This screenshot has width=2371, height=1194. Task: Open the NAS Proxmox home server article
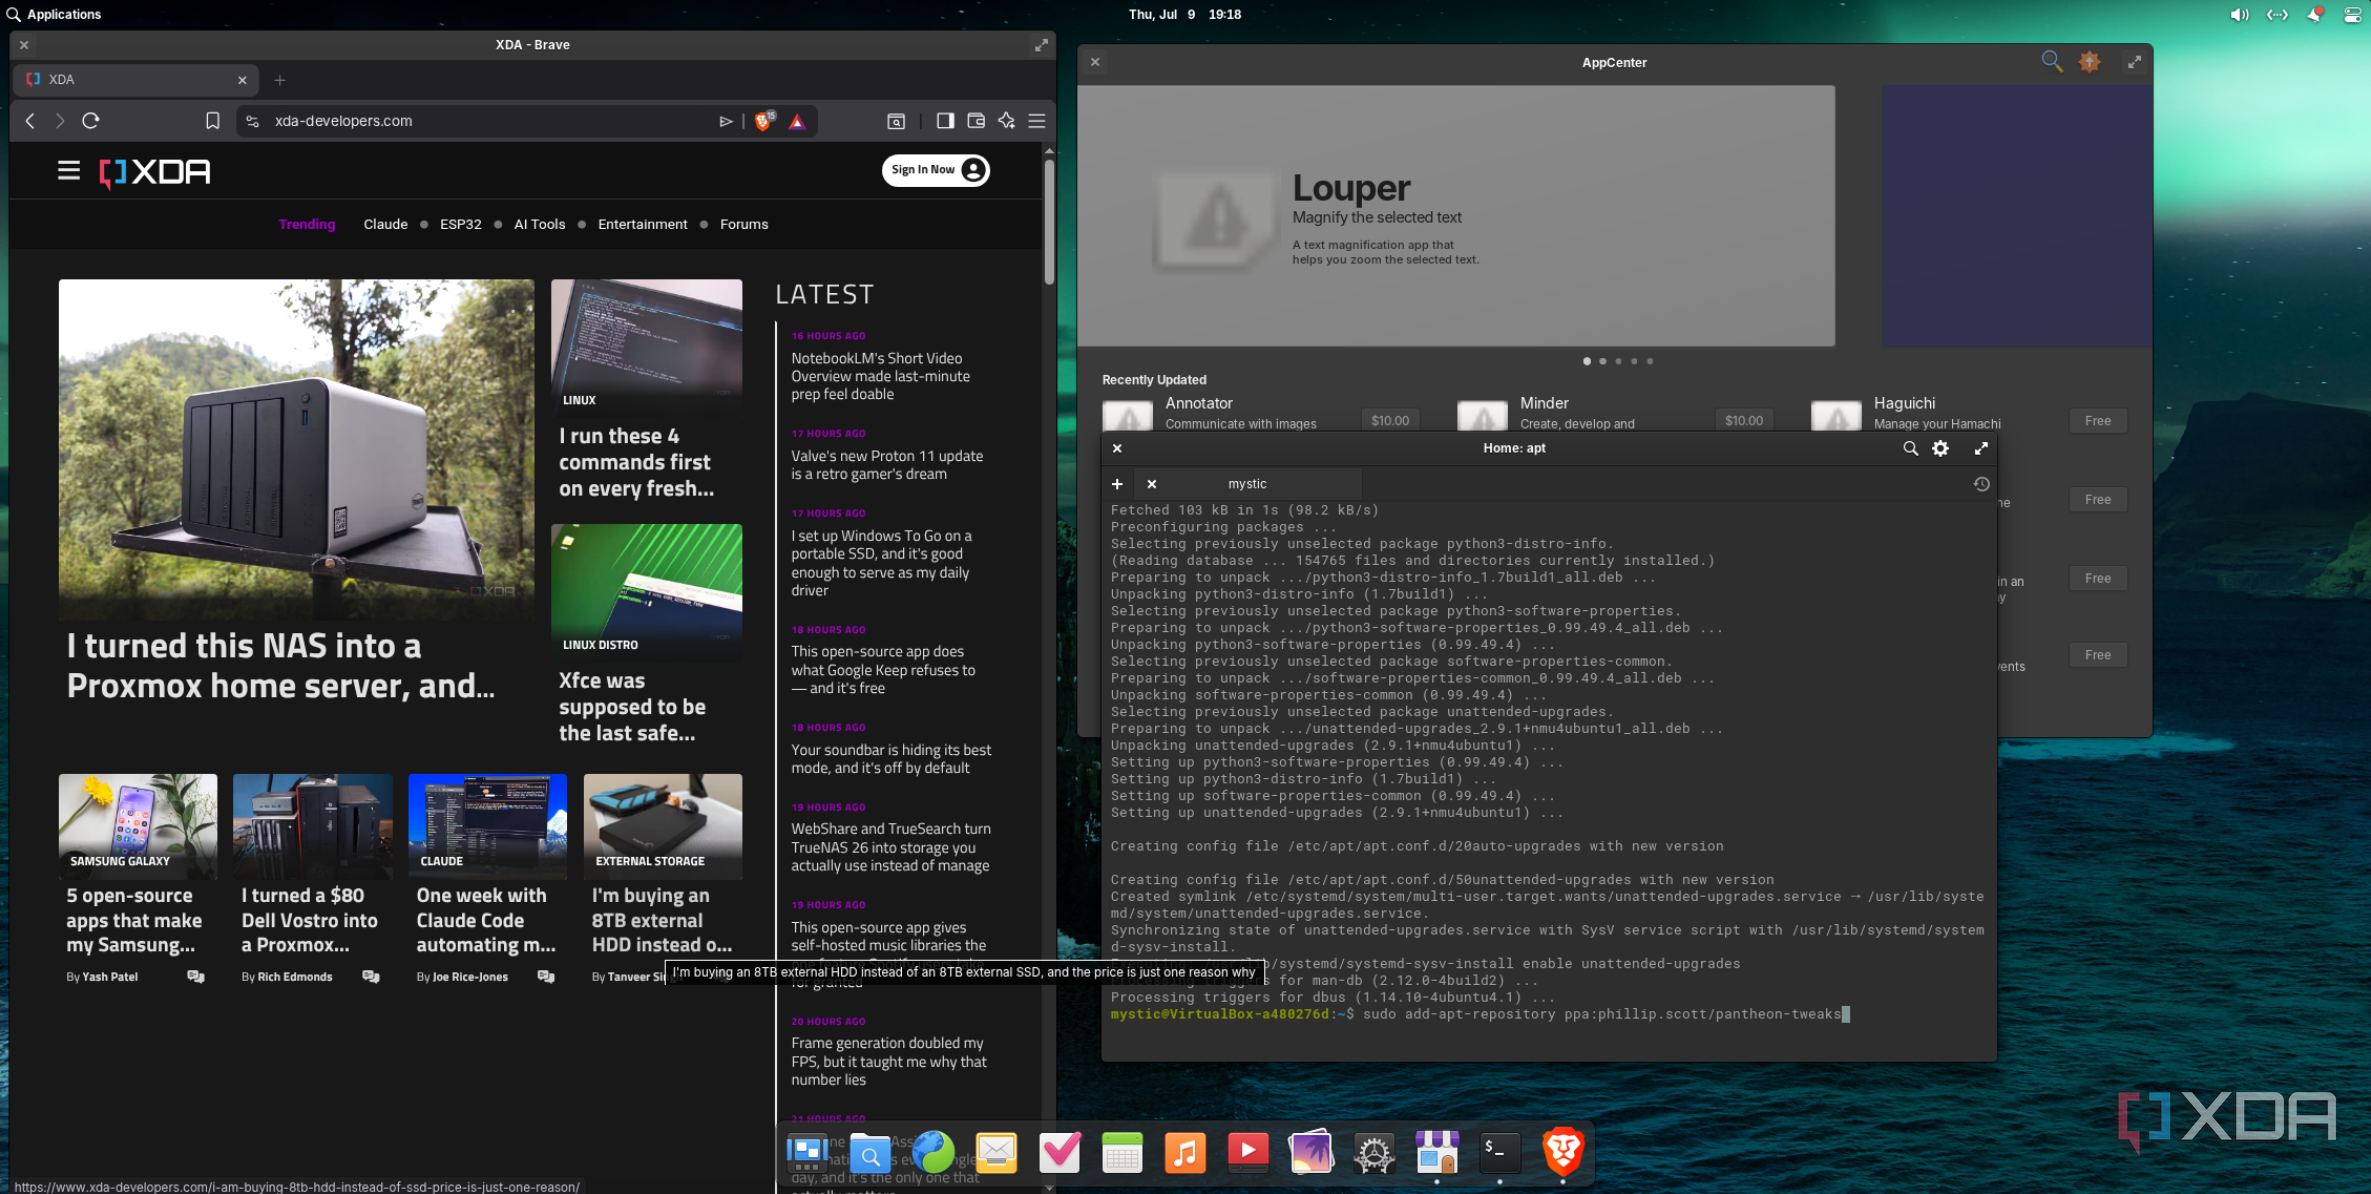coord(281,665)
